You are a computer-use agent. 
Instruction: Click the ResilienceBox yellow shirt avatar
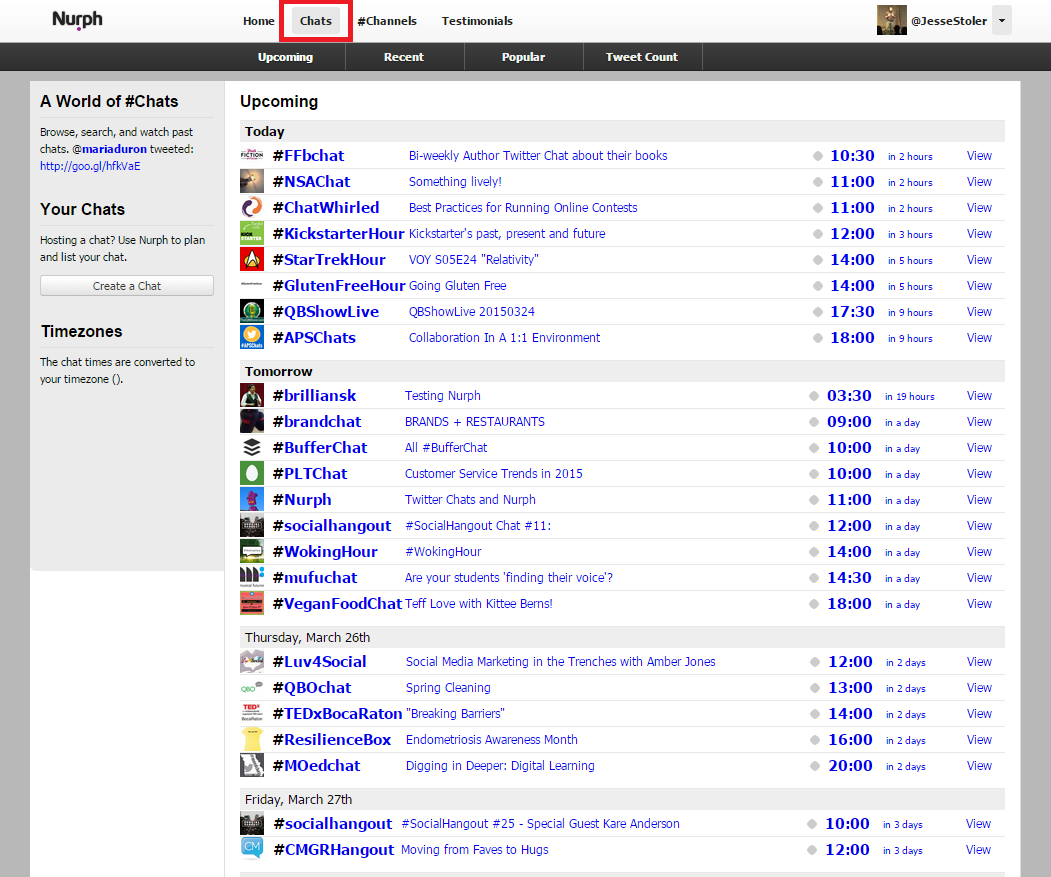(x=252, y=740)
